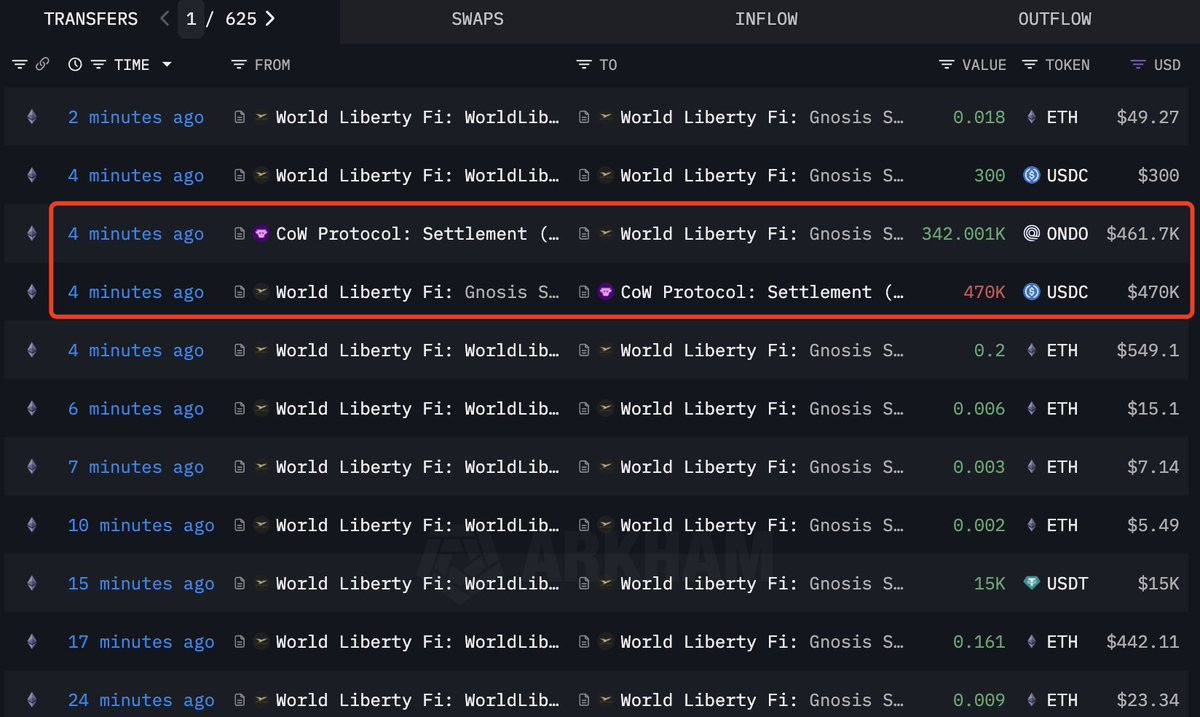Click the Ethereum chain icon in the first row
1200x717 pixels.
[x=31, y=117]
